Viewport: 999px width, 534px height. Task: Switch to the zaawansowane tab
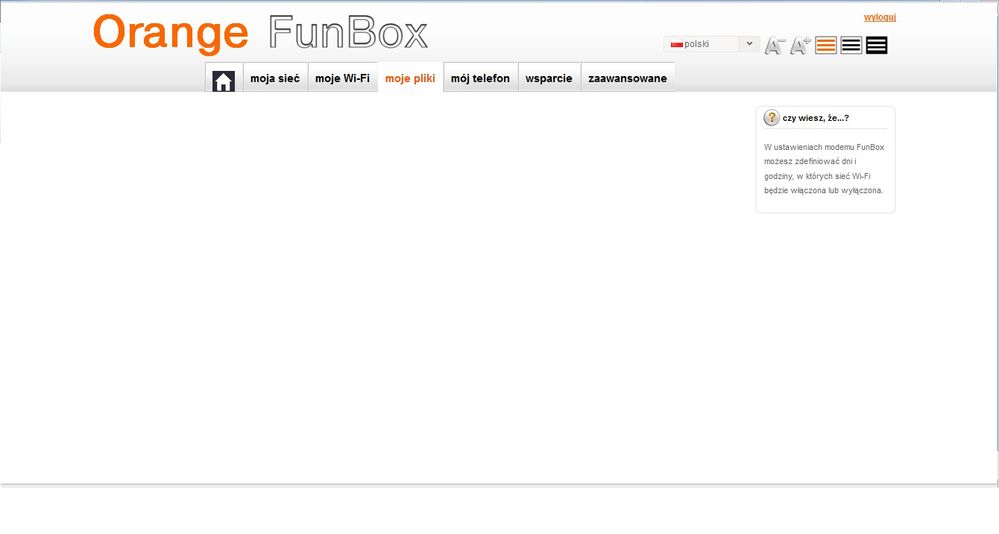[628, 78]
